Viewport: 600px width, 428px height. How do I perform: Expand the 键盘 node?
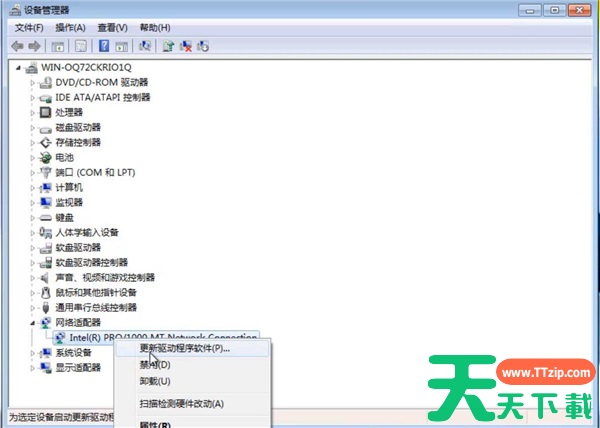[33, 218]
